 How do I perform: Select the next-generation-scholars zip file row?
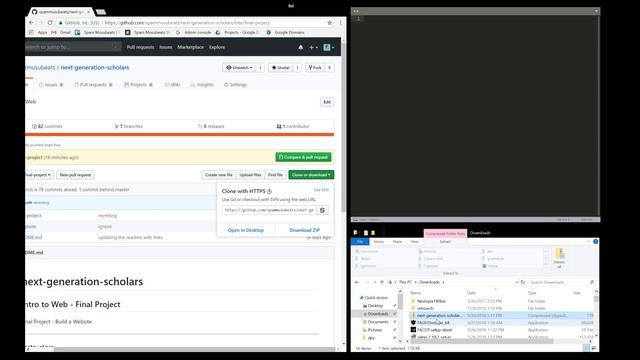502,316
